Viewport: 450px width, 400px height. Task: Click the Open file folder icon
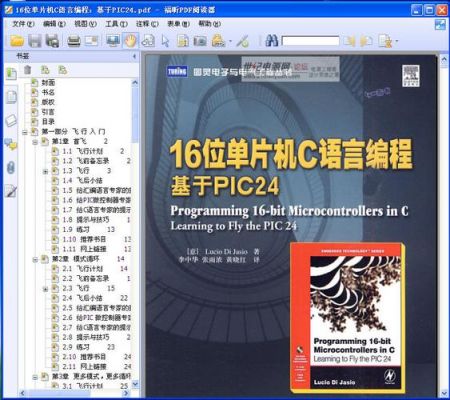click(x=17, y=41)
